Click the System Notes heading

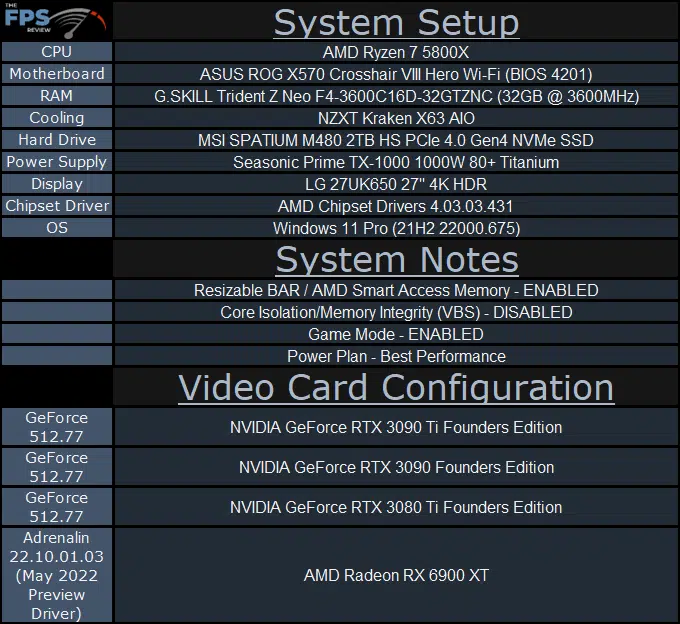[x=396, y=260]
